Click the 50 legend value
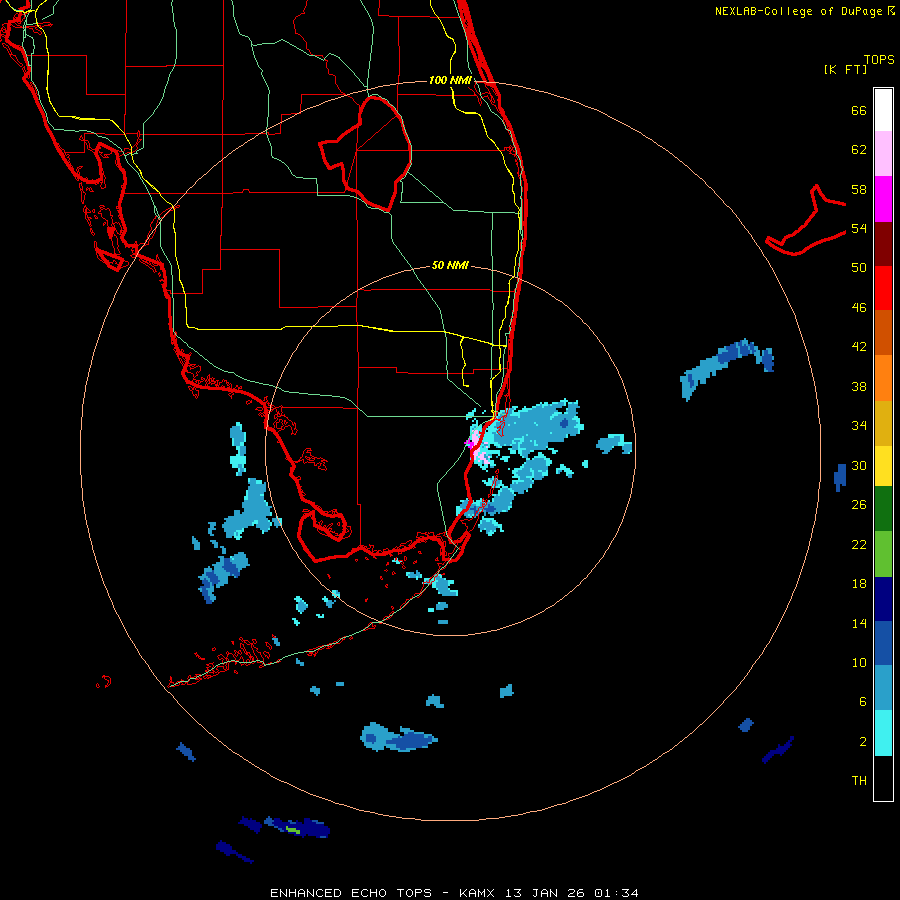Viewport: 900px width, 900px height. point(859,268)
